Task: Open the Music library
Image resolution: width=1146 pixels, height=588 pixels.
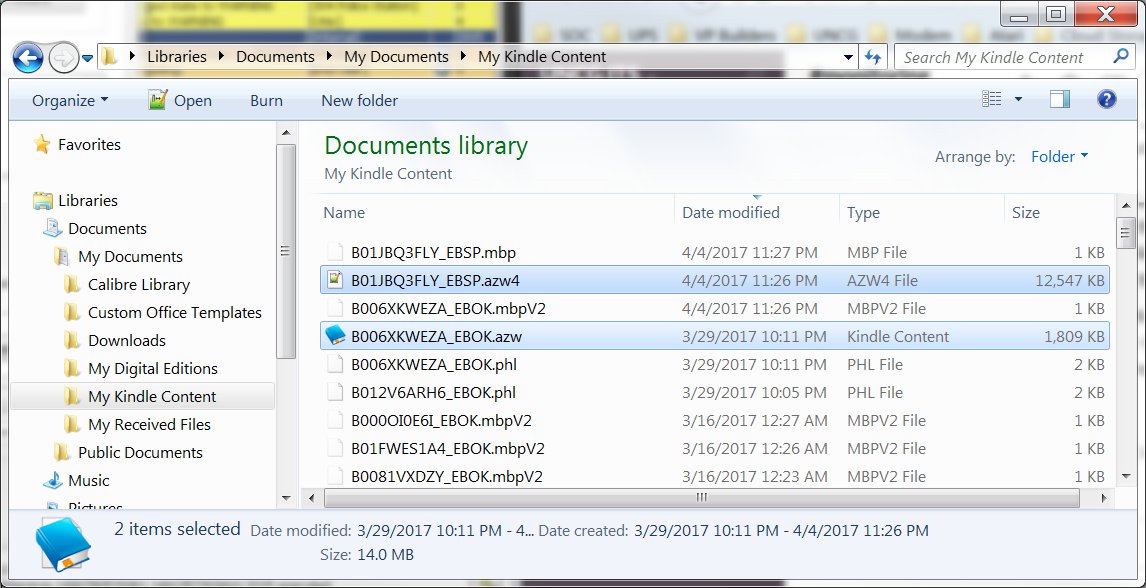Action: click(88, 481)
